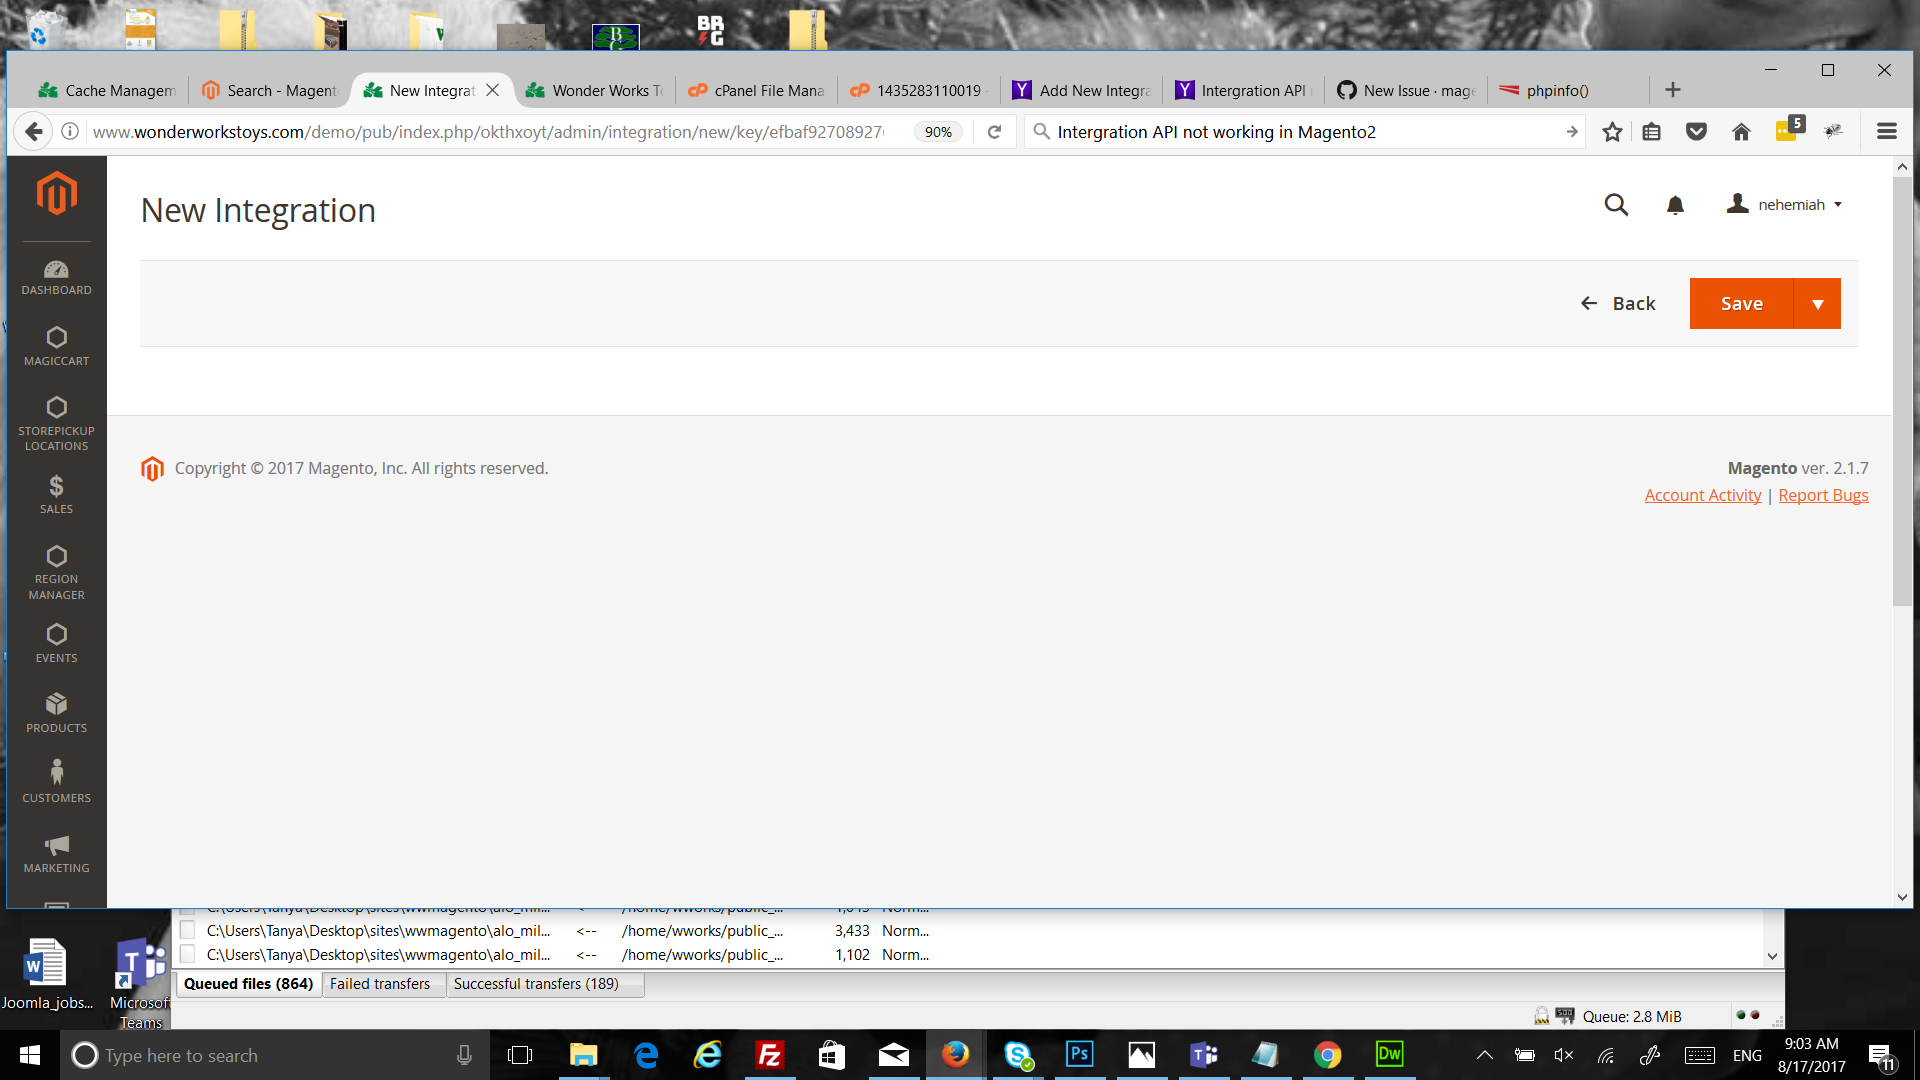Switch to the Failed transfers tab in FileZilla
The image size is (1920, 1080).
pyautogui.click(x=382, y=983)
